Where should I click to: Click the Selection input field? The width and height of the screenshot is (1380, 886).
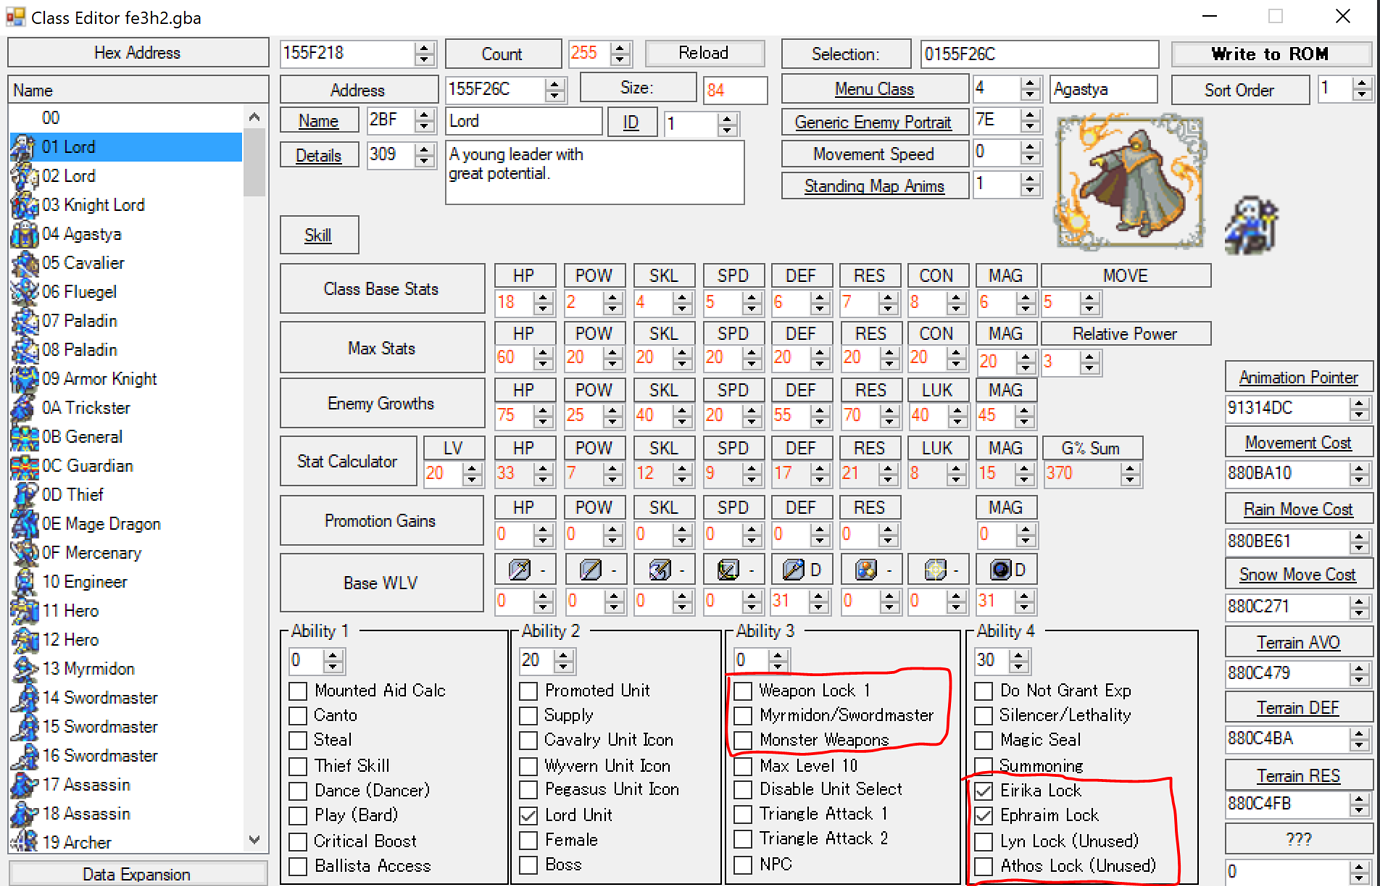pos(1040,53)
